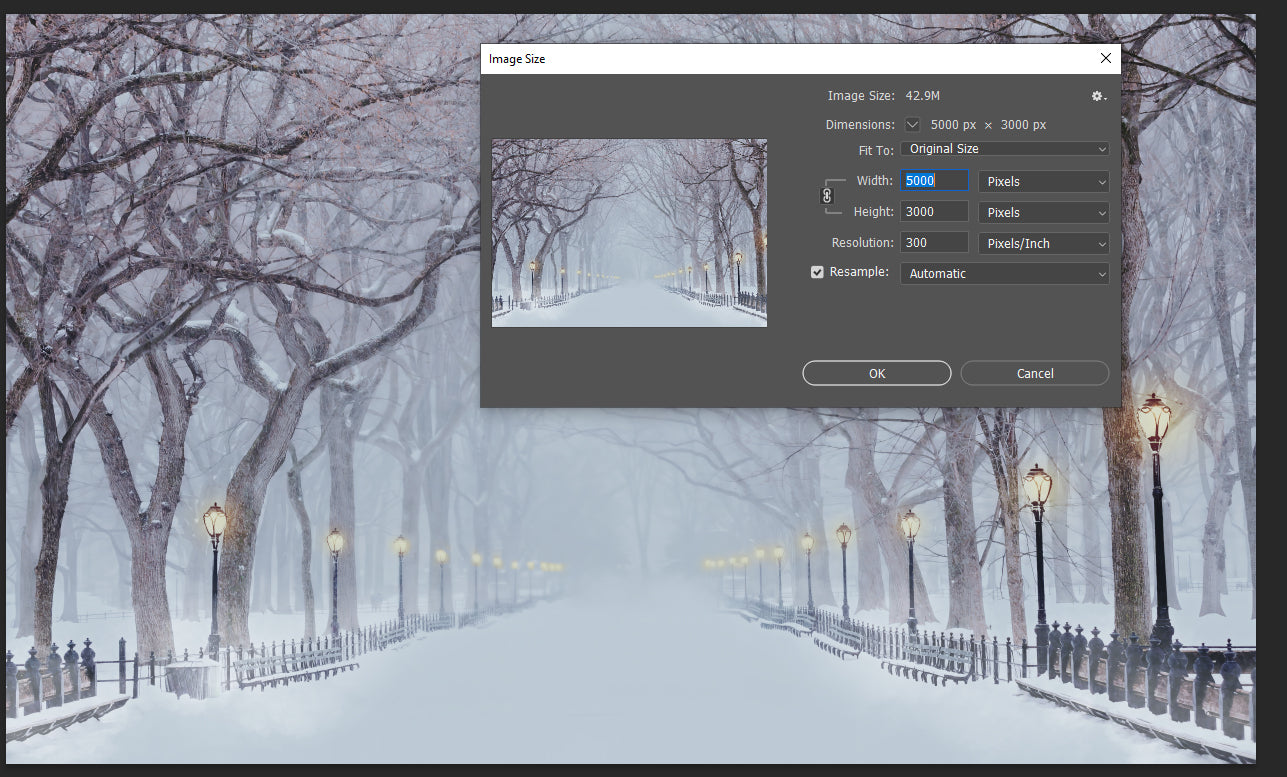Screen dimensions: 1287x777
Task: Open the Resolution Pixels/Inch dropdown
Action: tap(1043, 243)
